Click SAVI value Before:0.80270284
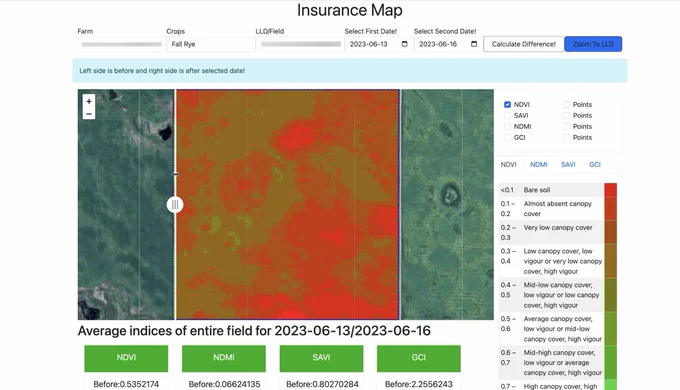680x390 pixels. point(322,384)
